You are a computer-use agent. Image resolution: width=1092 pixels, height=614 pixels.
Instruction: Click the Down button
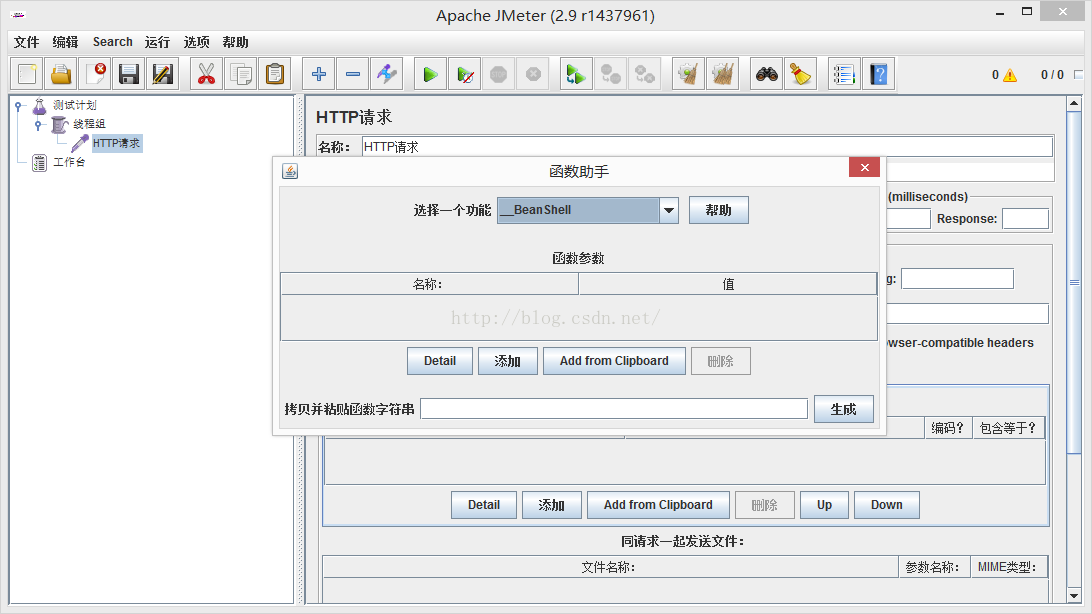click(x=887, y=505)
